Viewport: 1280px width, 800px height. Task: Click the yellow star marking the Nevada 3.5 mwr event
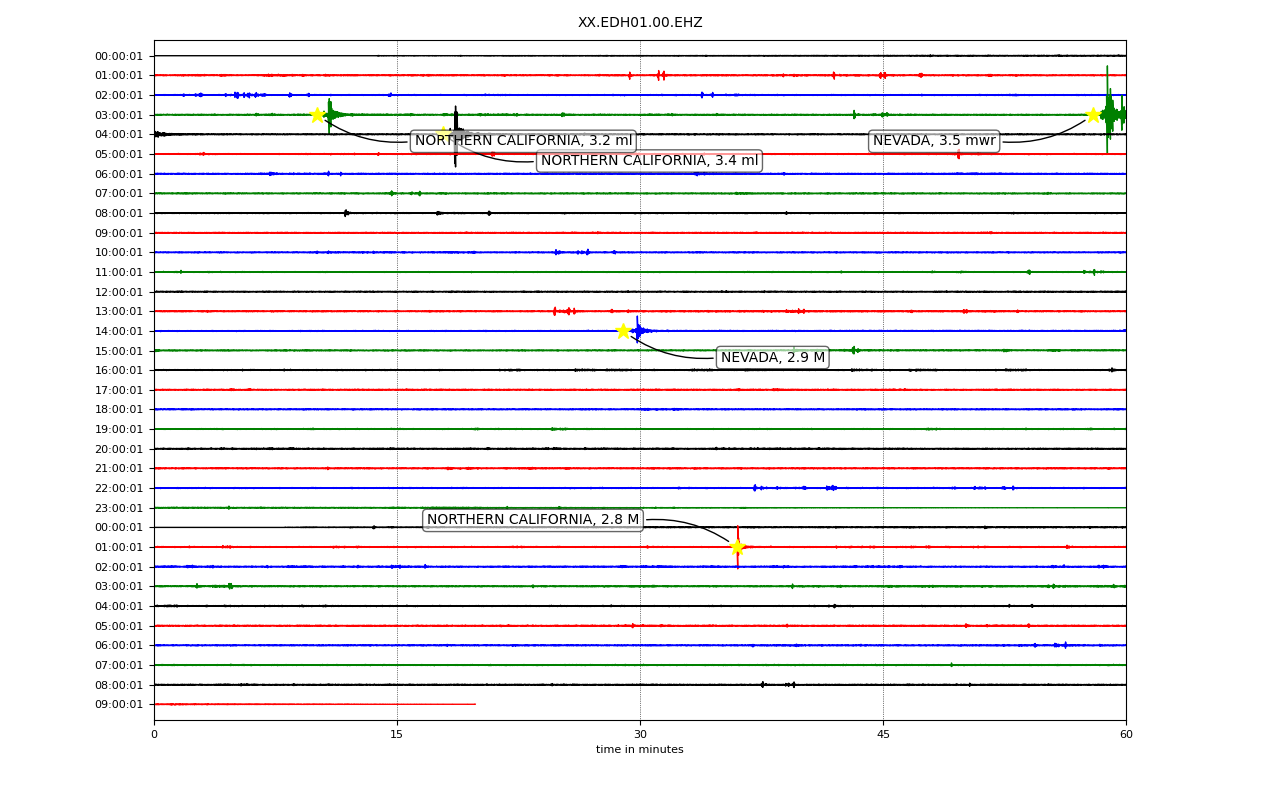(1093, 115)
